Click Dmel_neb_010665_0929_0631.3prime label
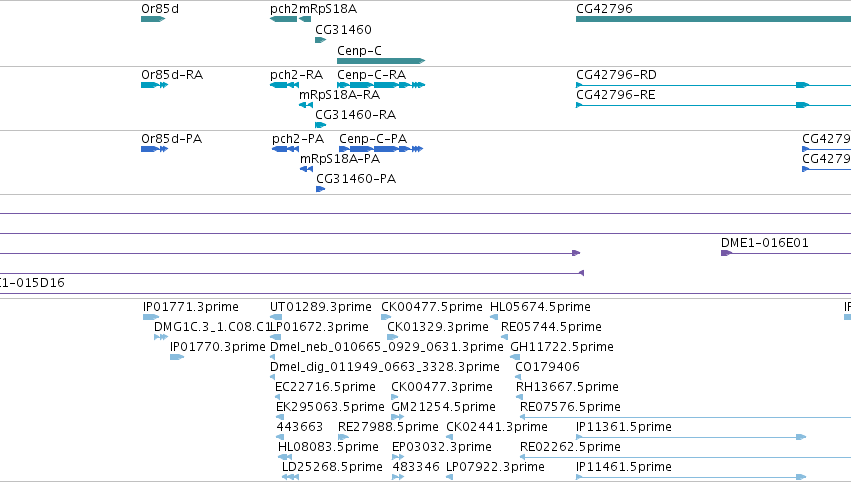Image resolution: width=851 pixels, height=482 pixels. tap(386, 347)
